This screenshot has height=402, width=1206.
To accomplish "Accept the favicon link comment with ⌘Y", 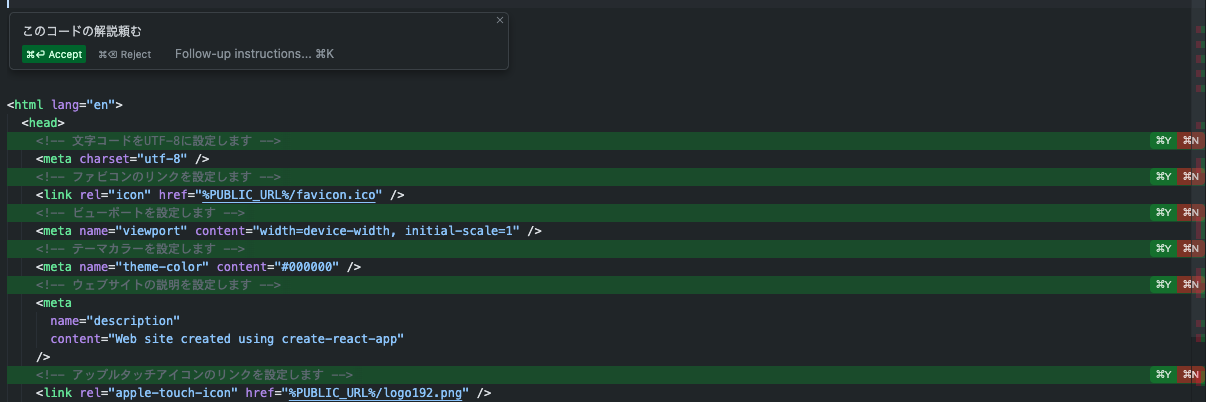I will 1163,177.
